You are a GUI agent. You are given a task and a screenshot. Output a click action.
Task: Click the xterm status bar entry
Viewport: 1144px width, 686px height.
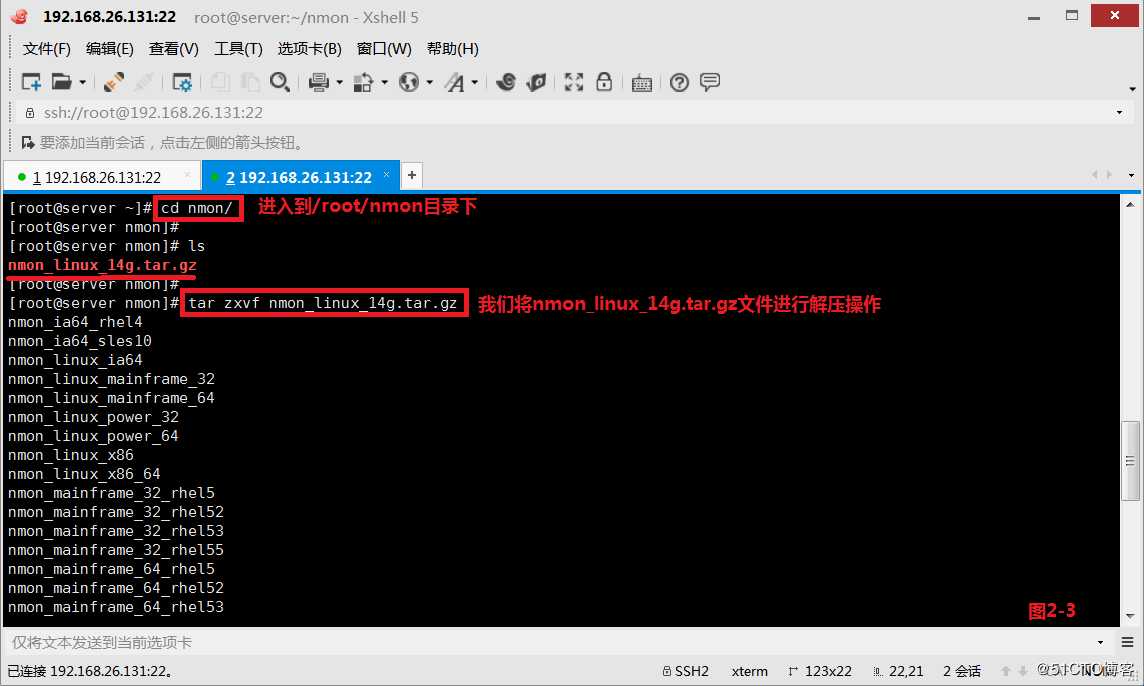click(749, 671)
